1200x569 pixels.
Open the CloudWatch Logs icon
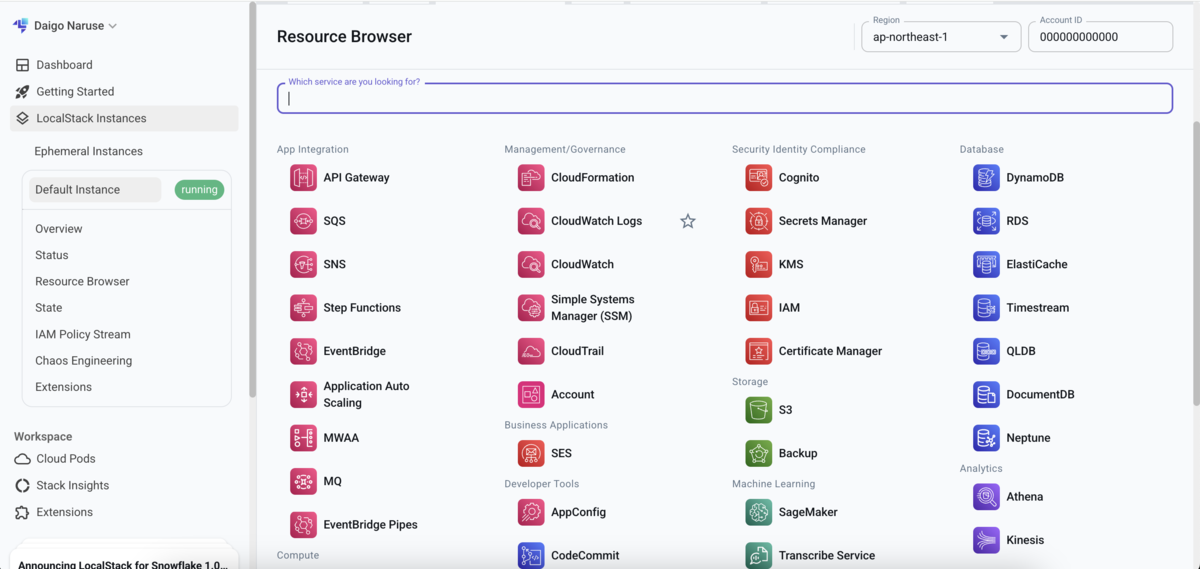531,221
